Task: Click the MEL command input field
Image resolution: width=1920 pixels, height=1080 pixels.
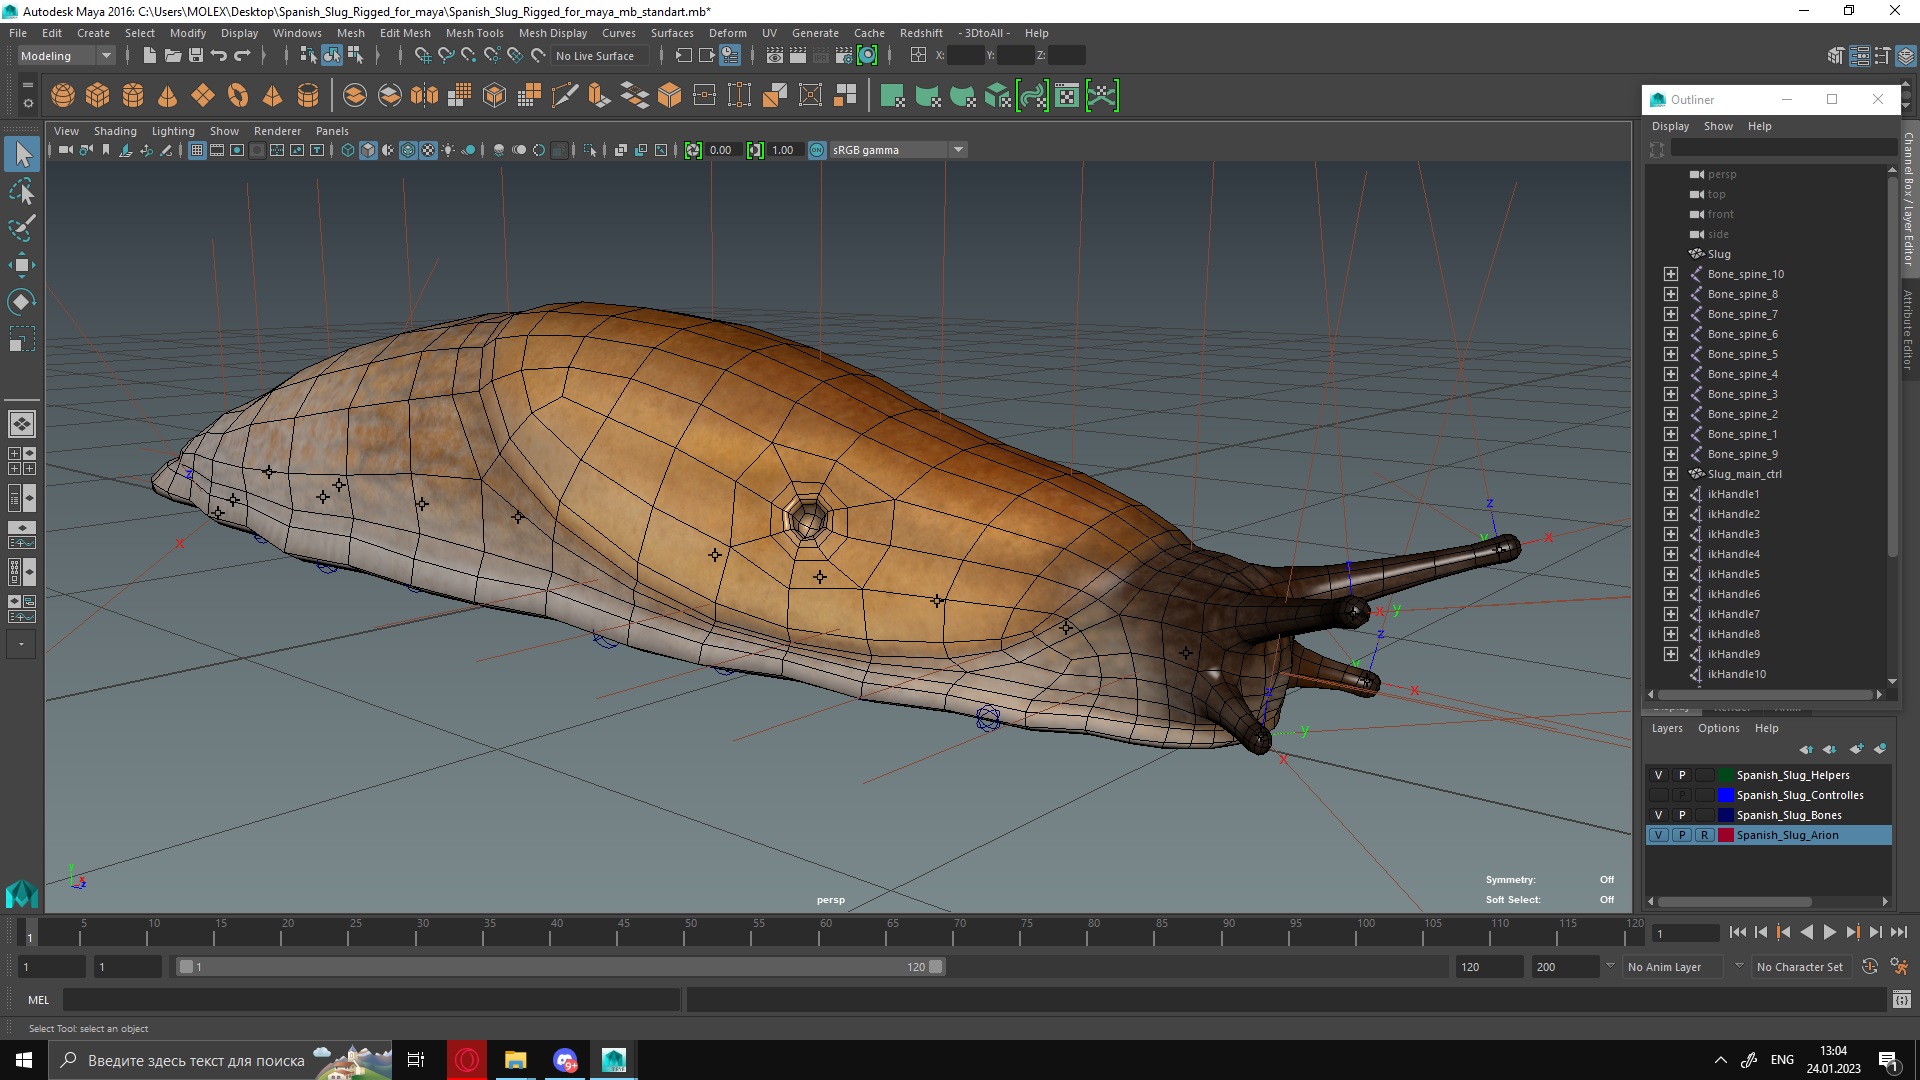Action: [x=372, y=999]
